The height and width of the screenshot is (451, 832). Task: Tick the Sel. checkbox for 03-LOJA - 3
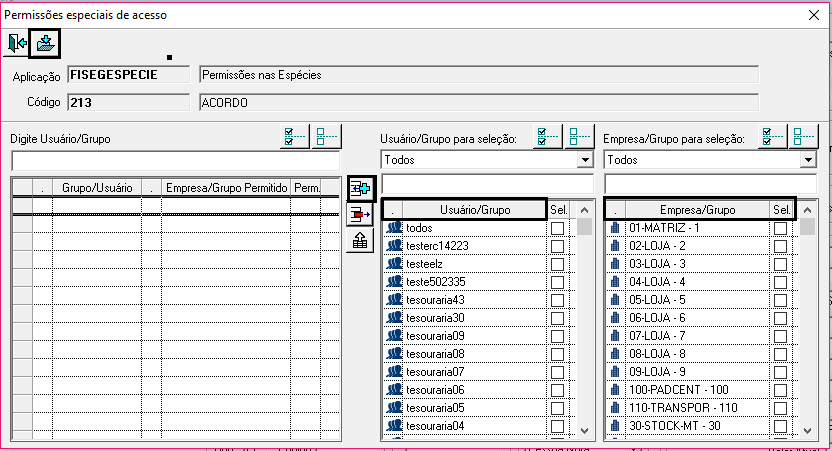pos(780,264)
